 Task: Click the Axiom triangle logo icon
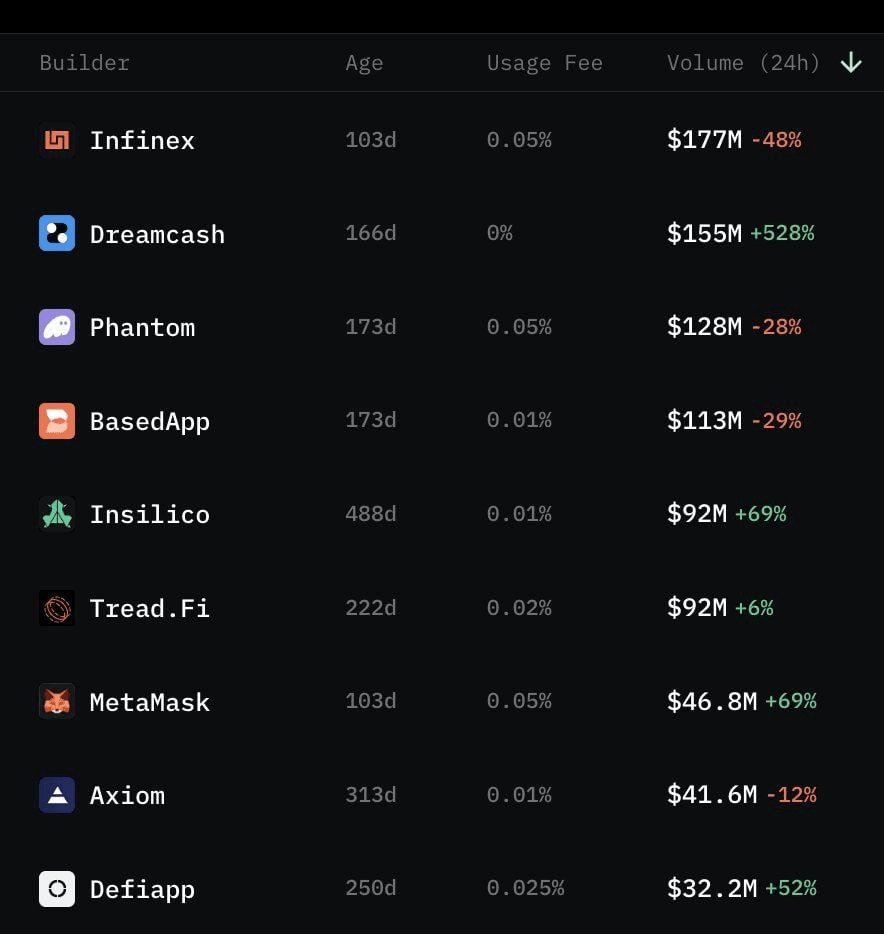(x=57, y=795)
